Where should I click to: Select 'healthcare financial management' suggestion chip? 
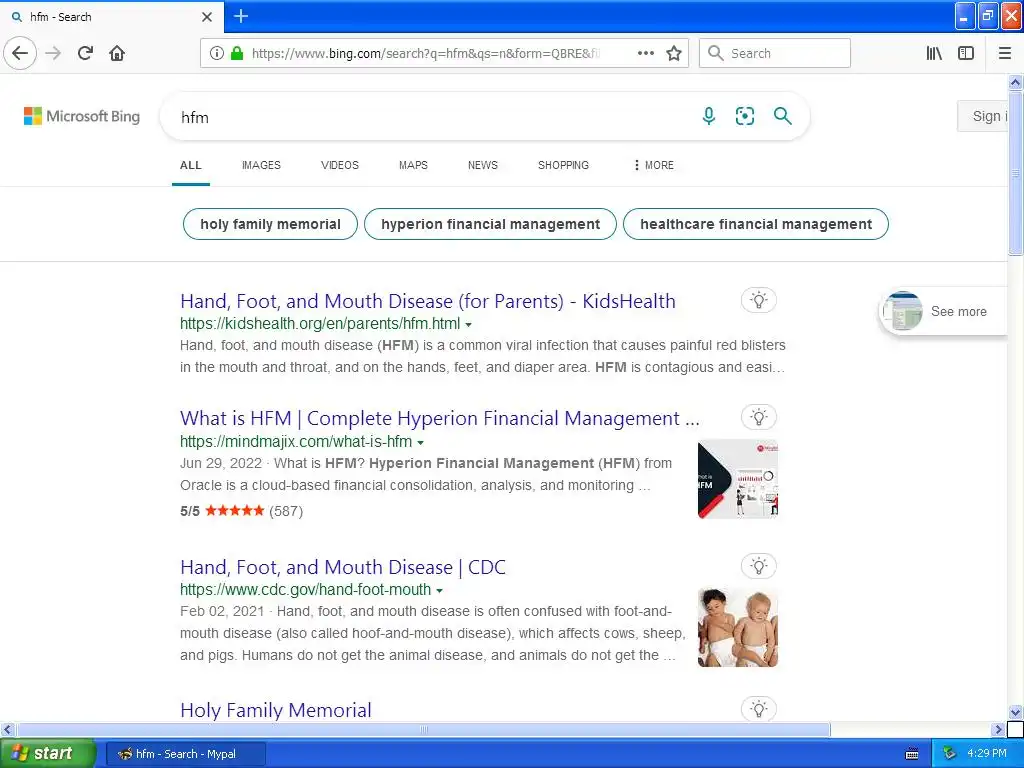pyautogui.click(x=756, y=224)
